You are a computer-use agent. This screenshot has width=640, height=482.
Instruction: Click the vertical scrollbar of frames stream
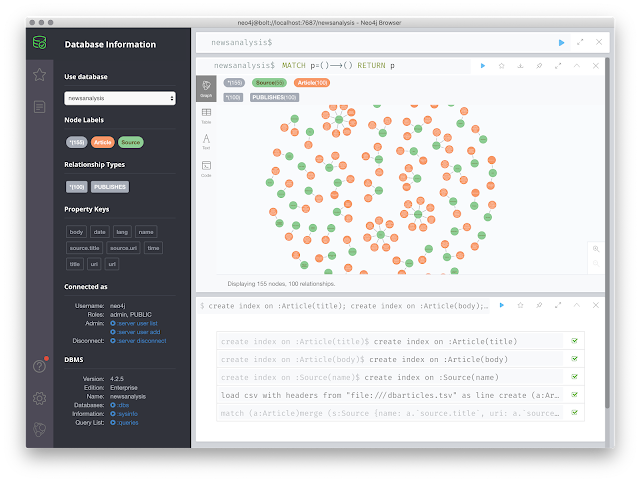tap(607, 233)
